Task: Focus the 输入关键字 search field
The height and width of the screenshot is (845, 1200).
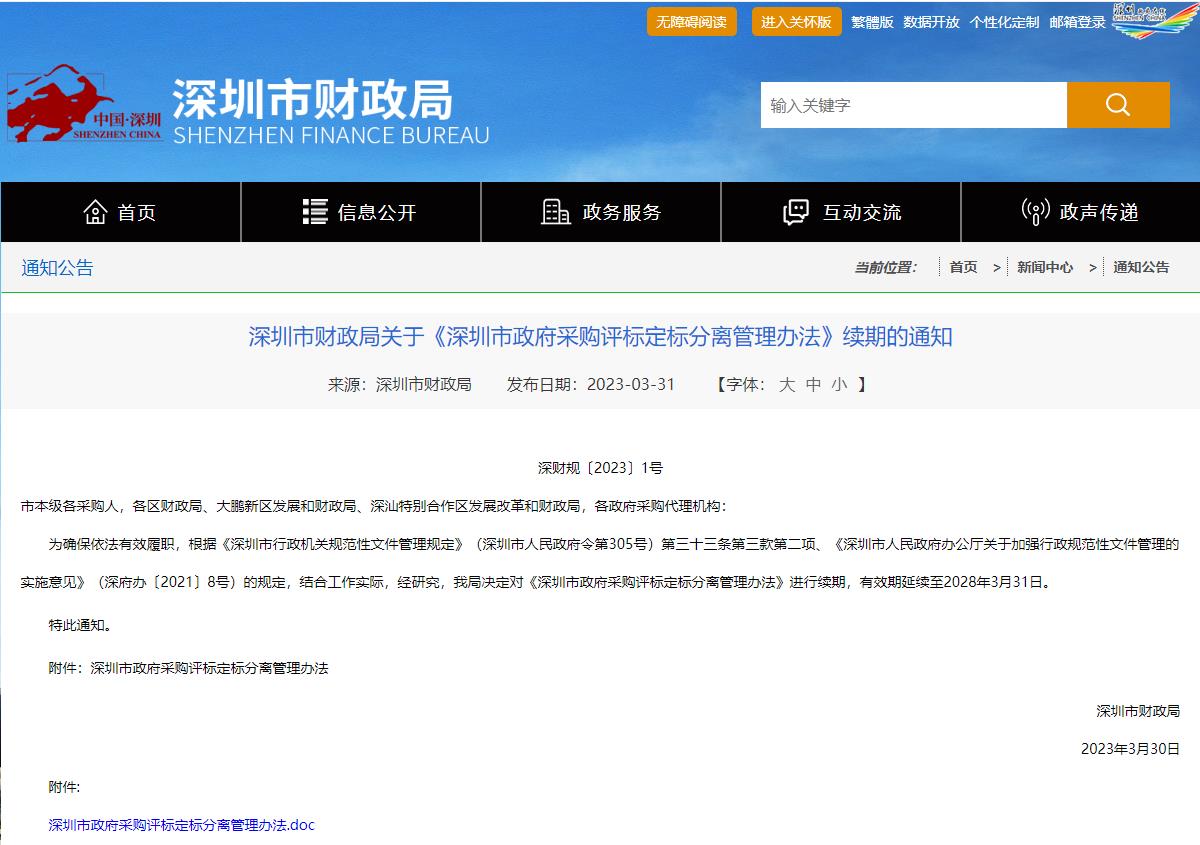Action: click(x=914, y=105)
